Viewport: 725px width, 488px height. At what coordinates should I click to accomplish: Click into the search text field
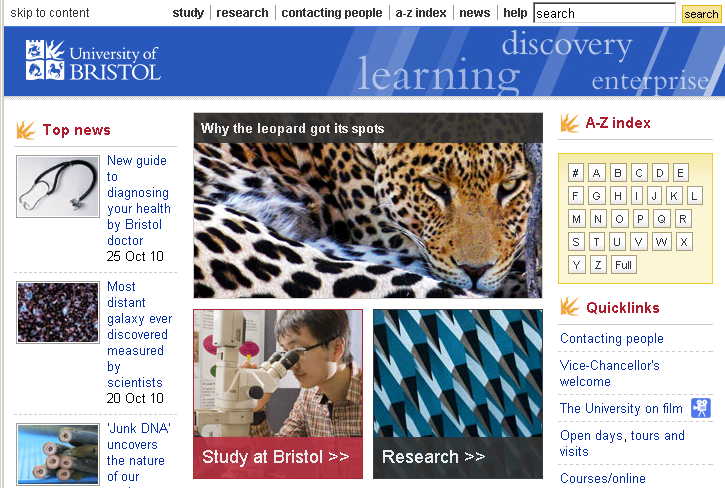tap(604, 14)
